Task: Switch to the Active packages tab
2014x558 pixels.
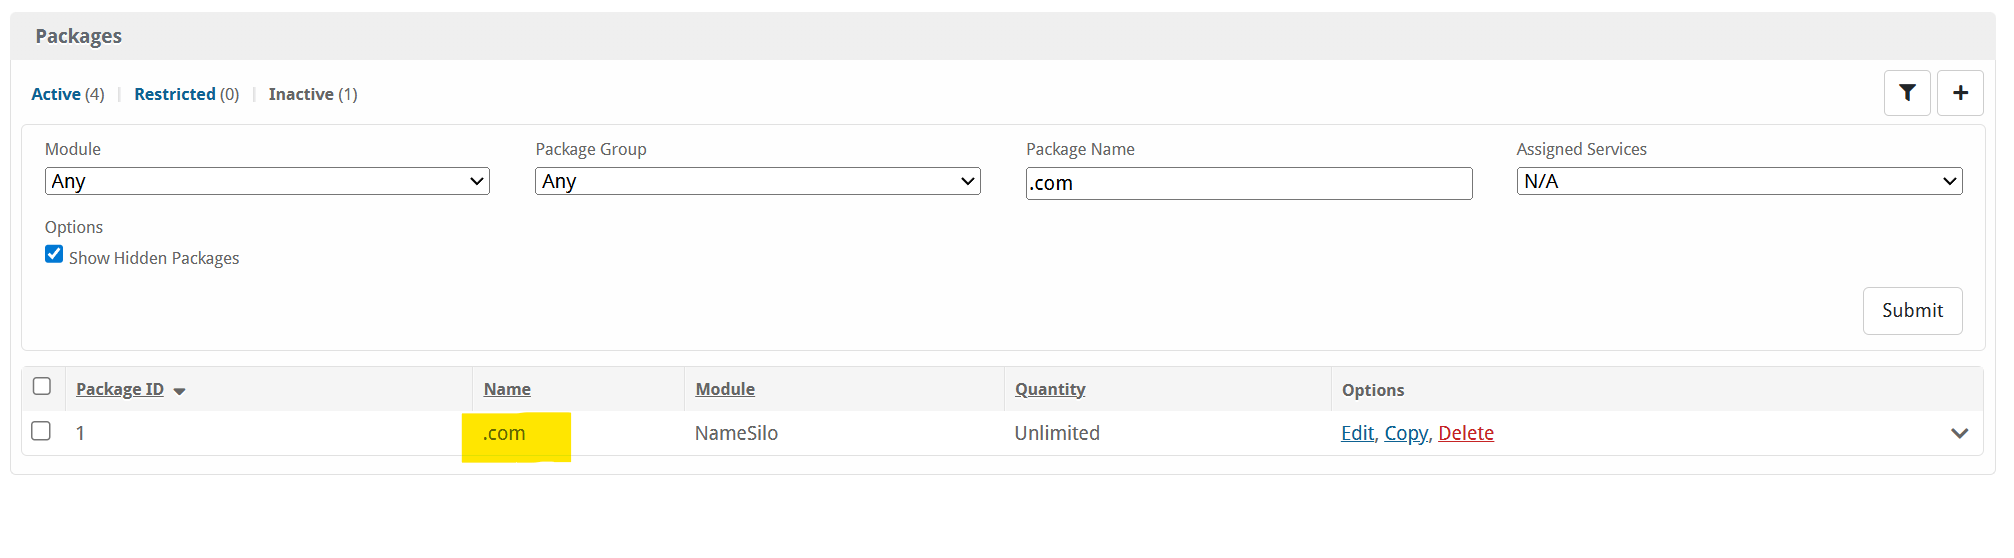Action: (56, 94)
